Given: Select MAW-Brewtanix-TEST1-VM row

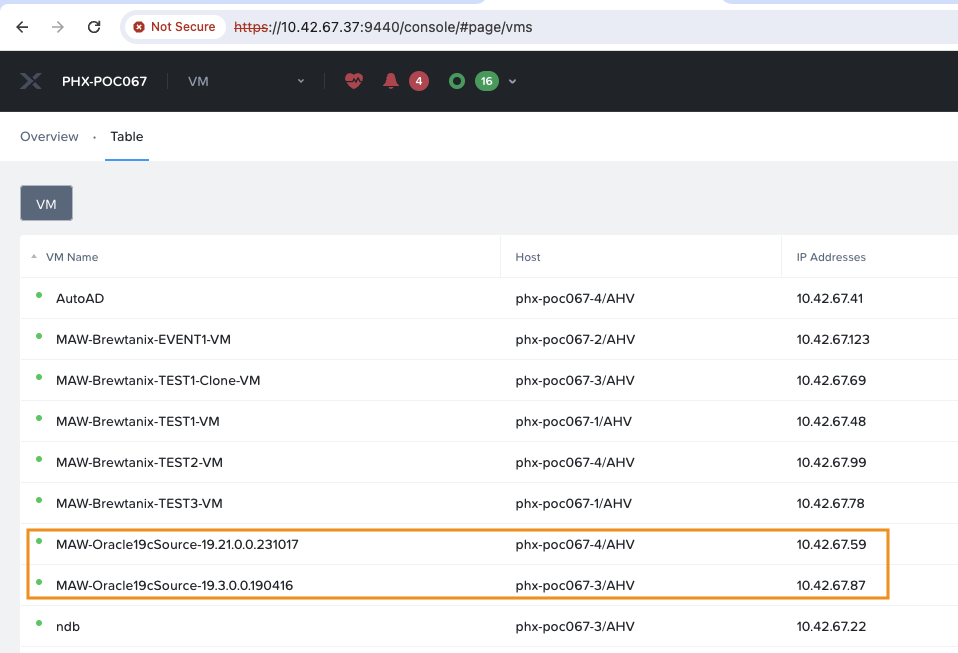Looking at the screenshot, I should (489, 421).
